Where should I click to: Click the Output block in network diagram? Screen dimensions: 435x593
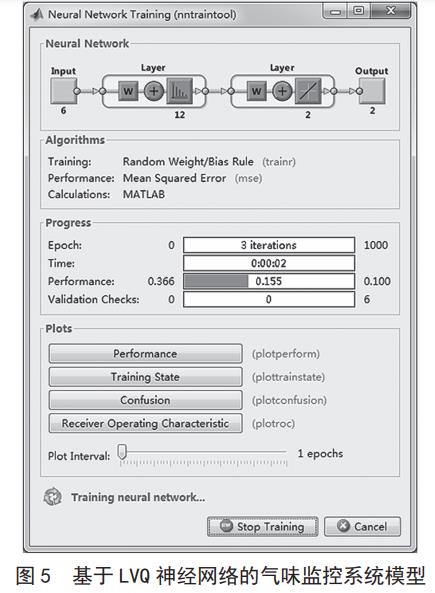pos(372,91)
